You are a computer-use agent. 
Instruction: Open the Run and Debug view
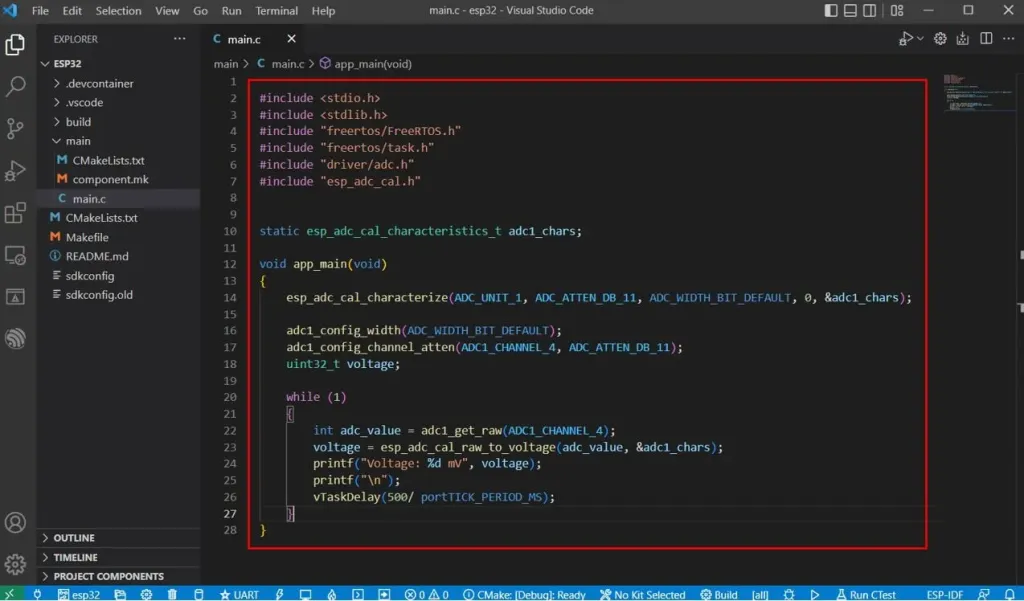[15, 171]
